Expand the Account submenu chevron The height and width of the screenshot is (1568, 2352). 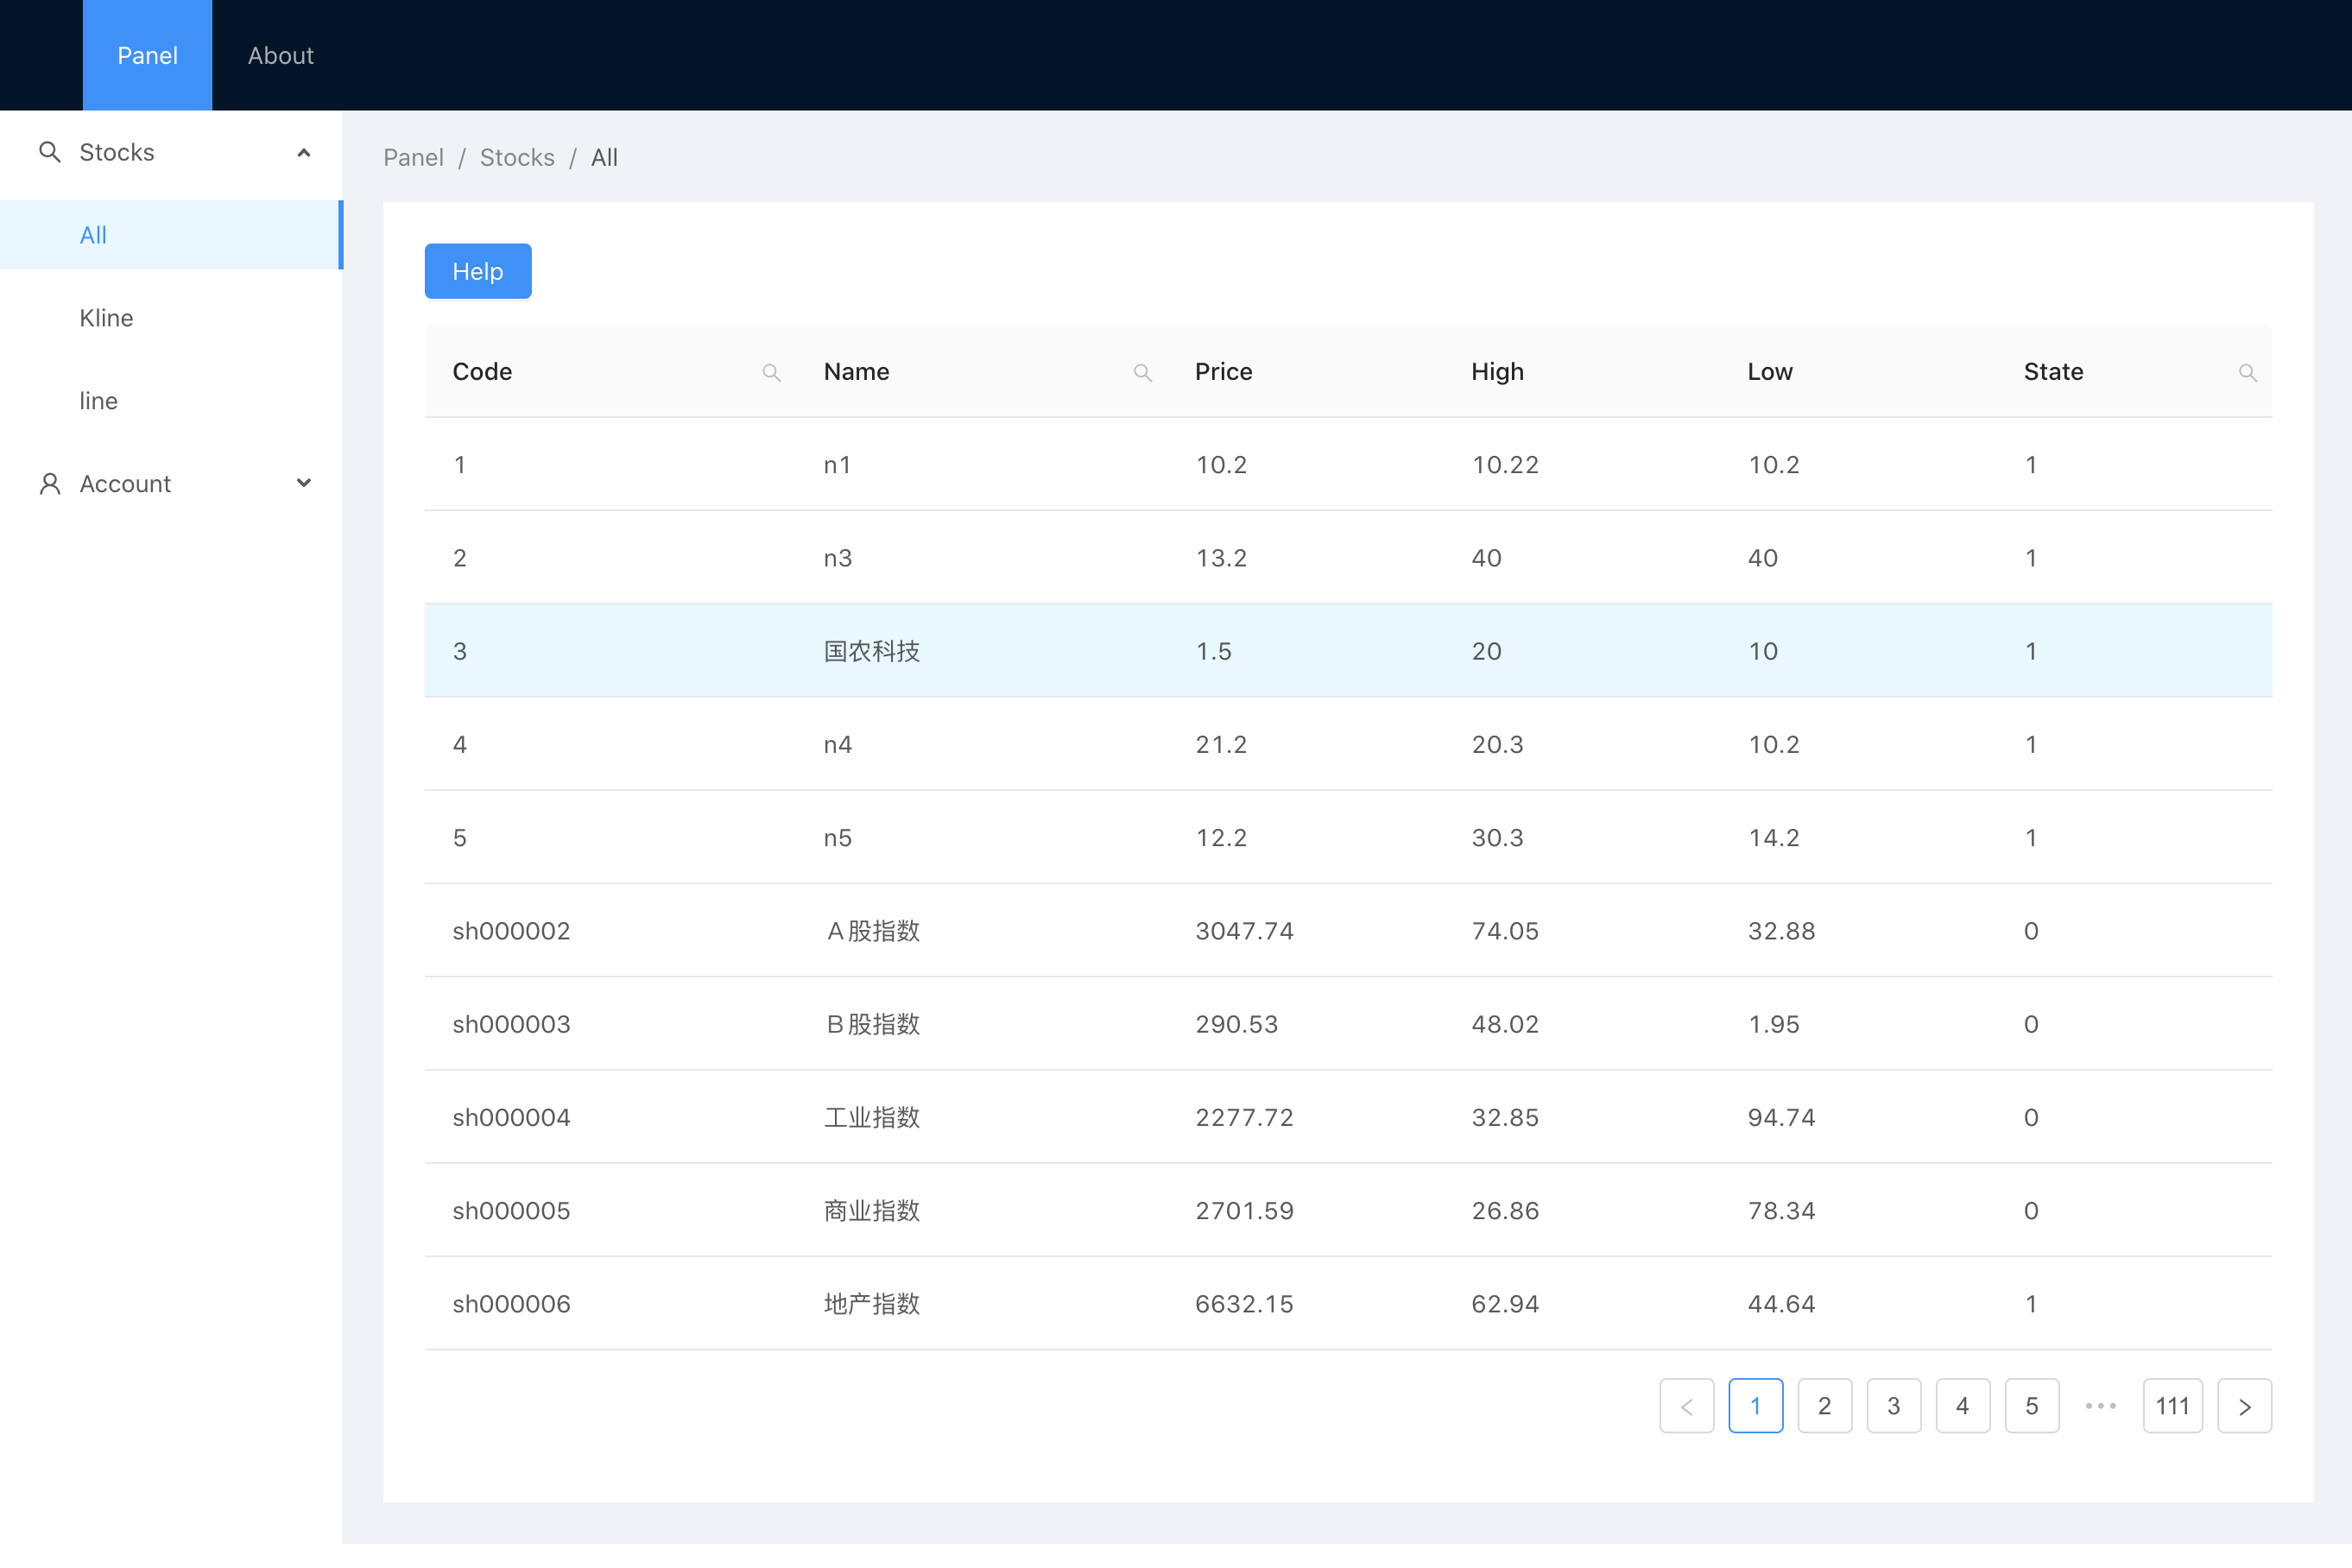[x=304, y=483]
